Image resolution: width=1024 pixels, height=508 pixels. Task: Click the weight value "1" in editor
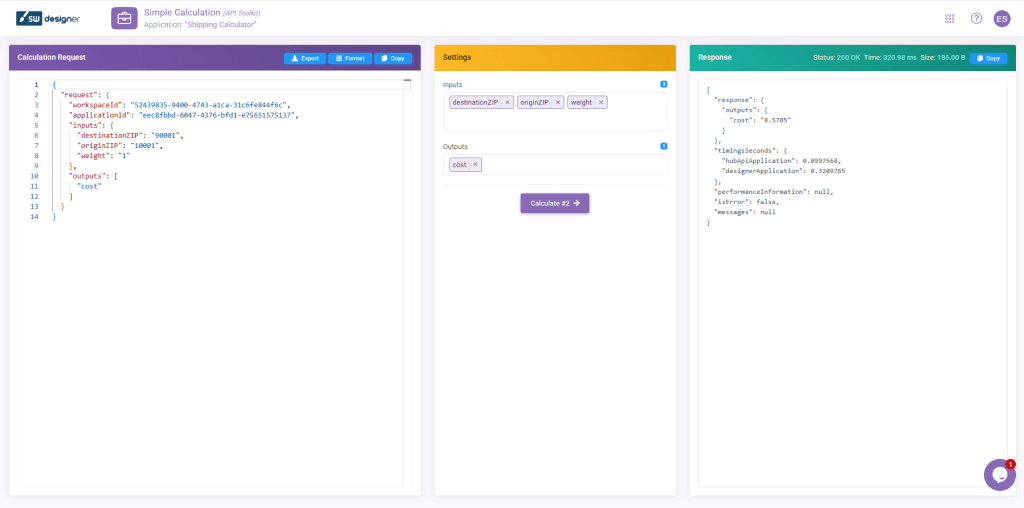coord(124,156)
